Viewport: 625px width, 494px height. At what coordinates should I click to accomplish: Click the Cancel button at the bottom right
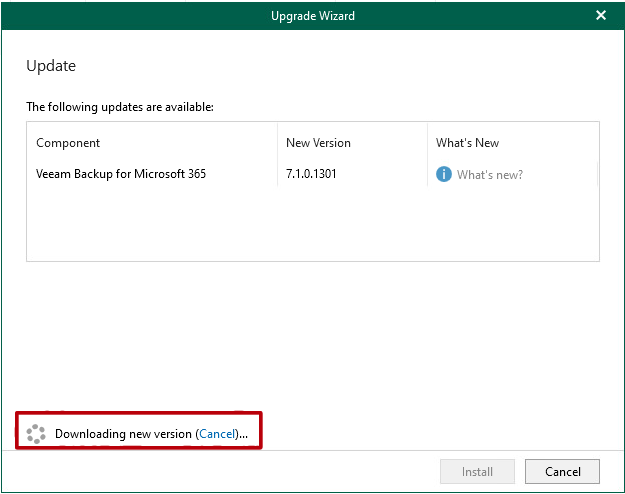[562, 472]
